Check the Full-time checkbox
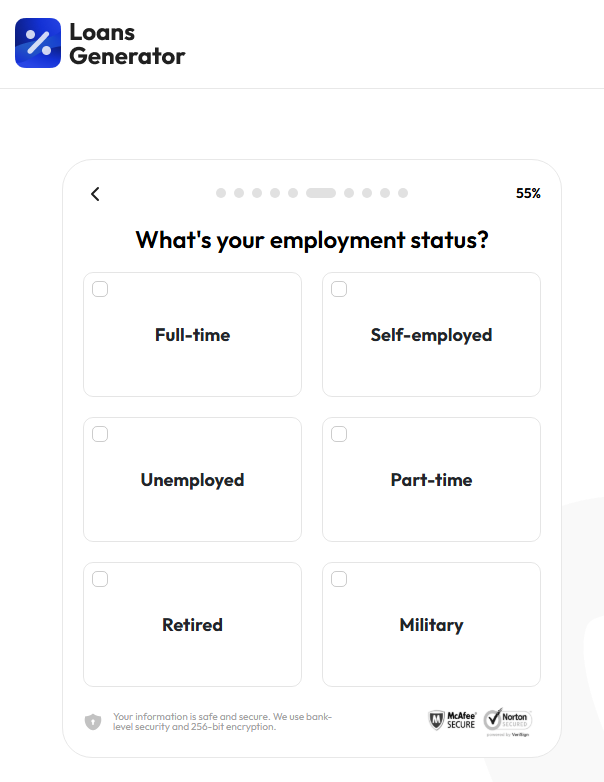This screenshot has height=782, width=604. click(100, 289)
